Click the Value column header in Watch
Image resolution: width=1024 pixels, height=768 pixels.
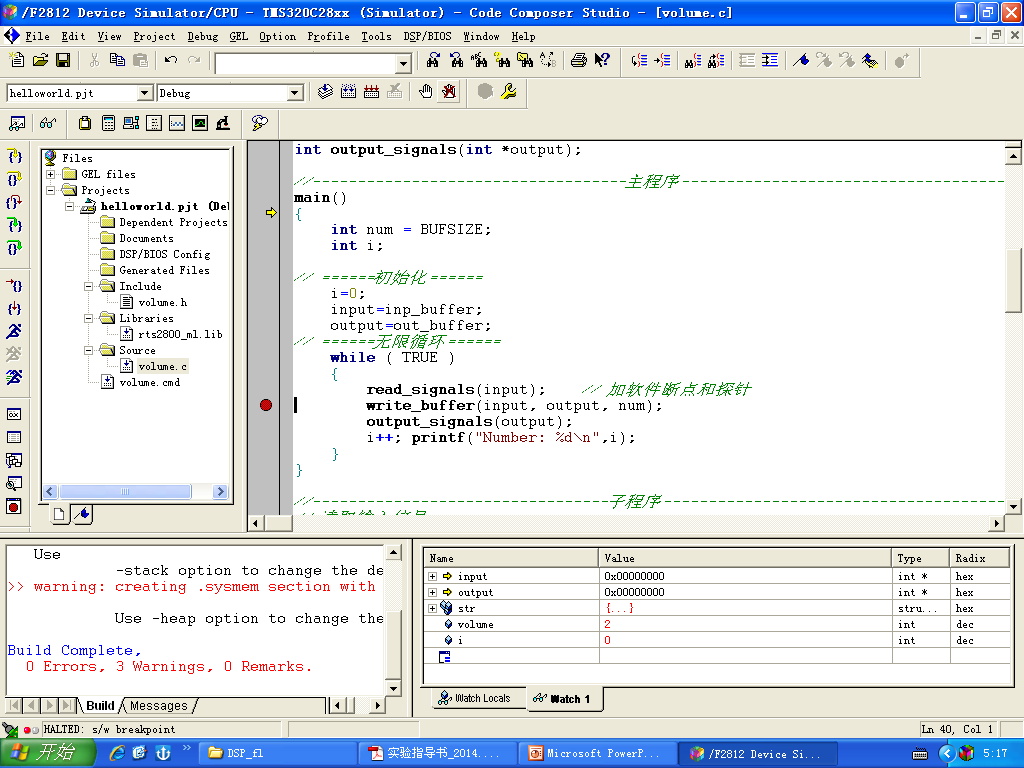click(744, 559)
